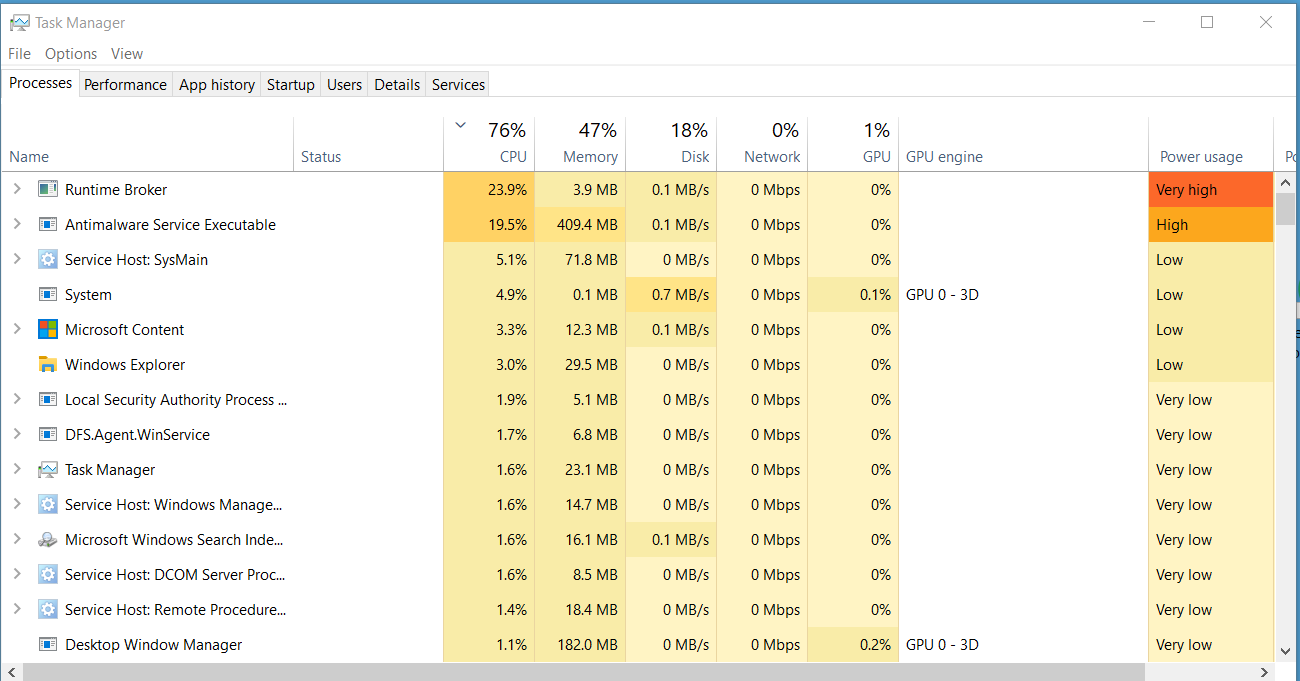Sort by the Memory column header
The image size is (1300, 681).
coord(580,143)
